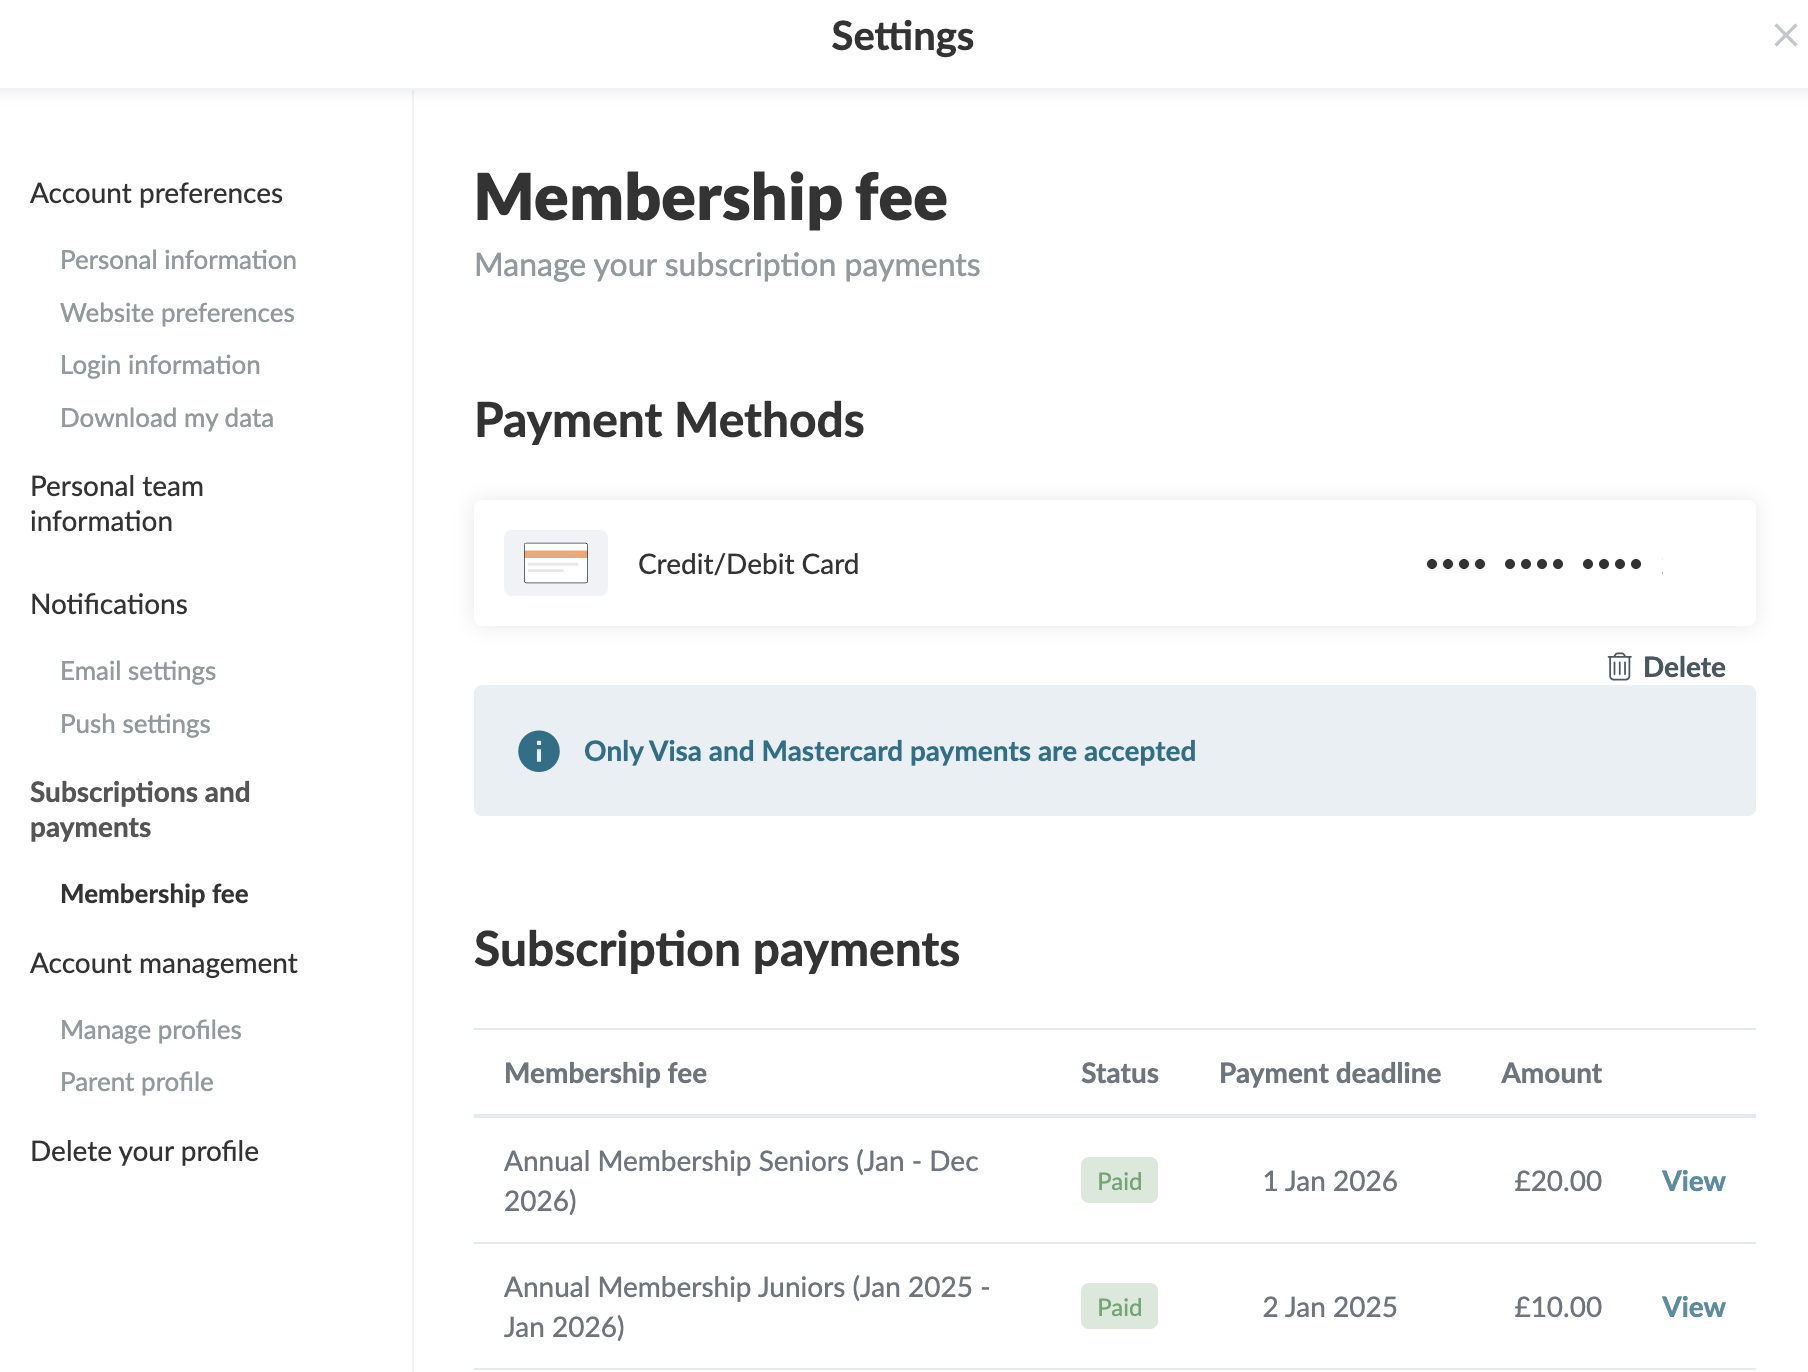Open Personal information settings
1808x1372 pixels.
coord(178,260)
